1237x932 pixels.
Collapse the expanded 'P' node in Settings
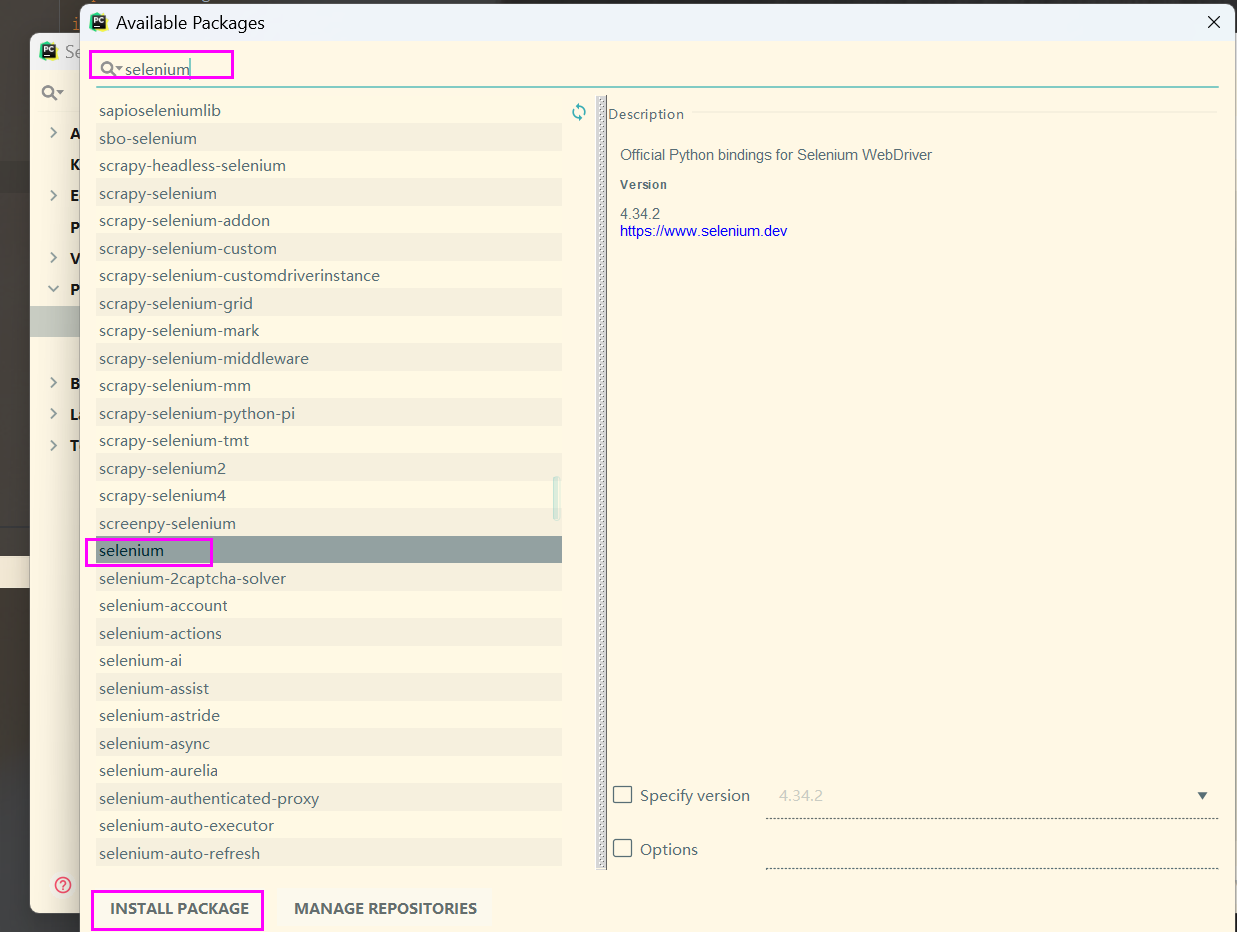54,289
